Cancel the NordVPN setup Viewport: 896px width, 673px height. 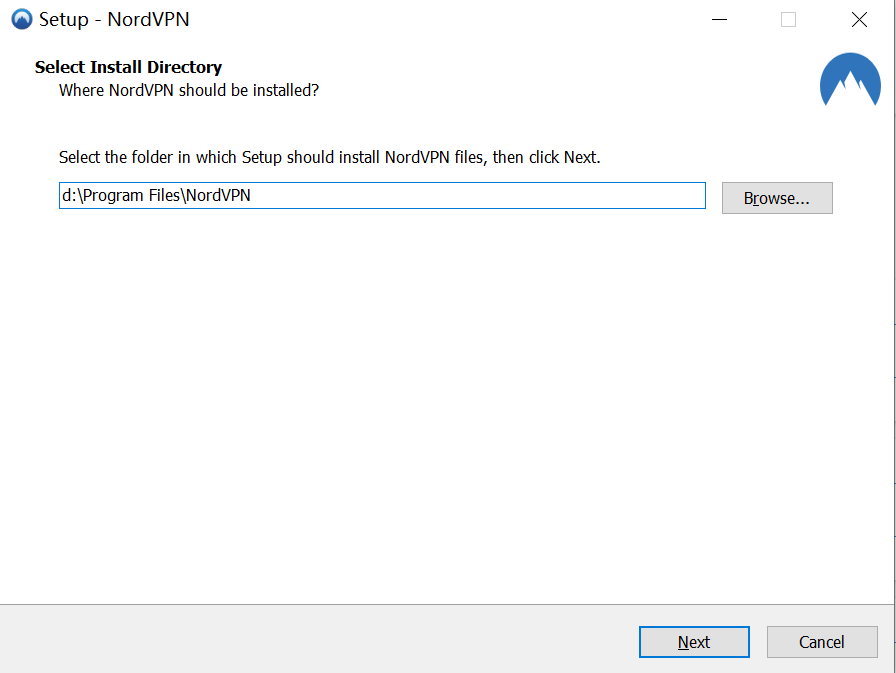click(x=822, y=642)
